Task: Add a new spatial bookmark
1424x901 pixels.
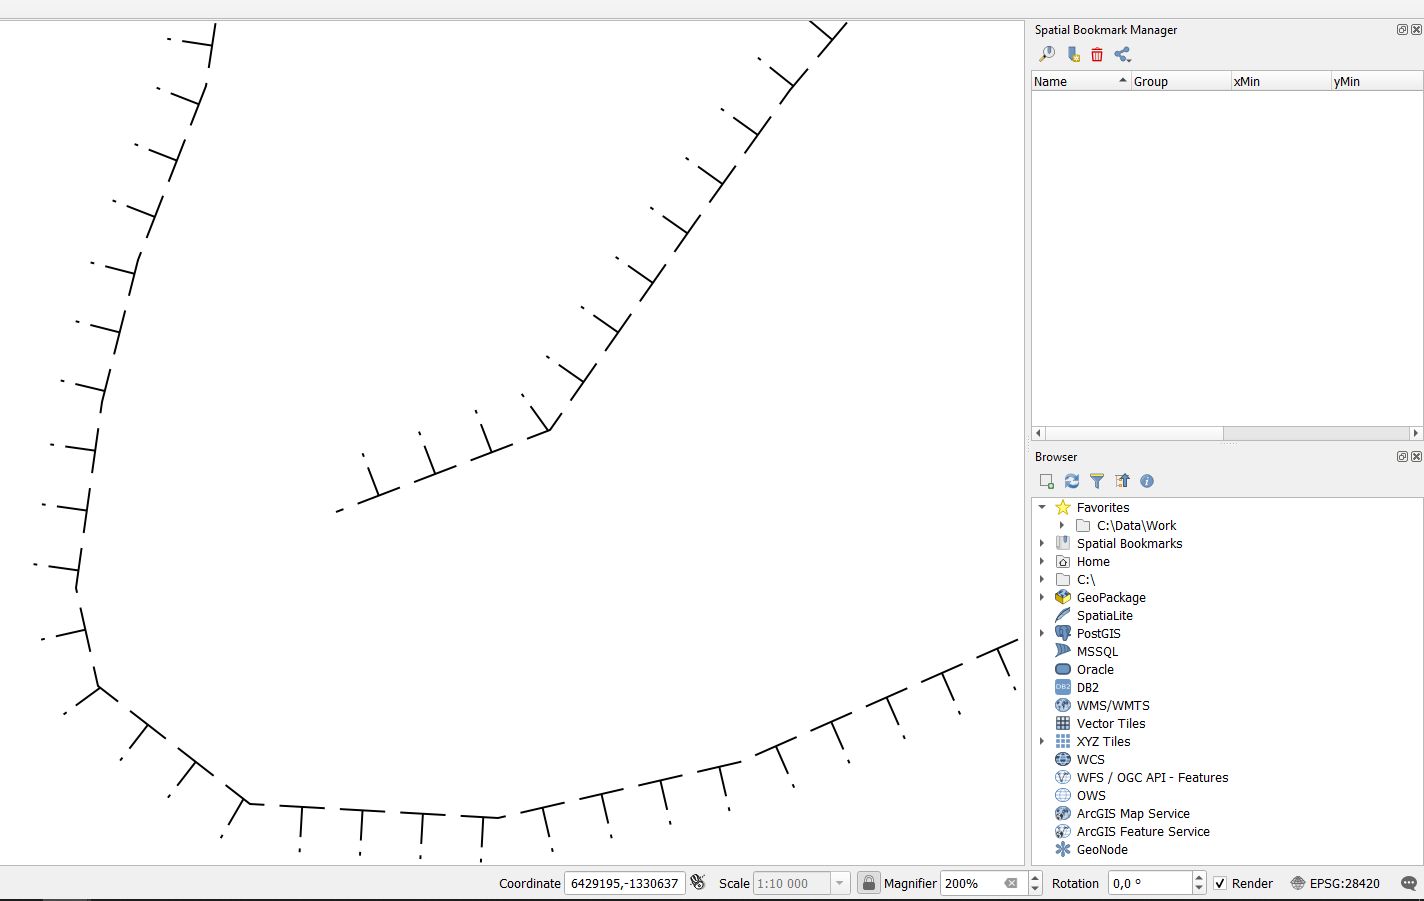Action: point(1072,54)
